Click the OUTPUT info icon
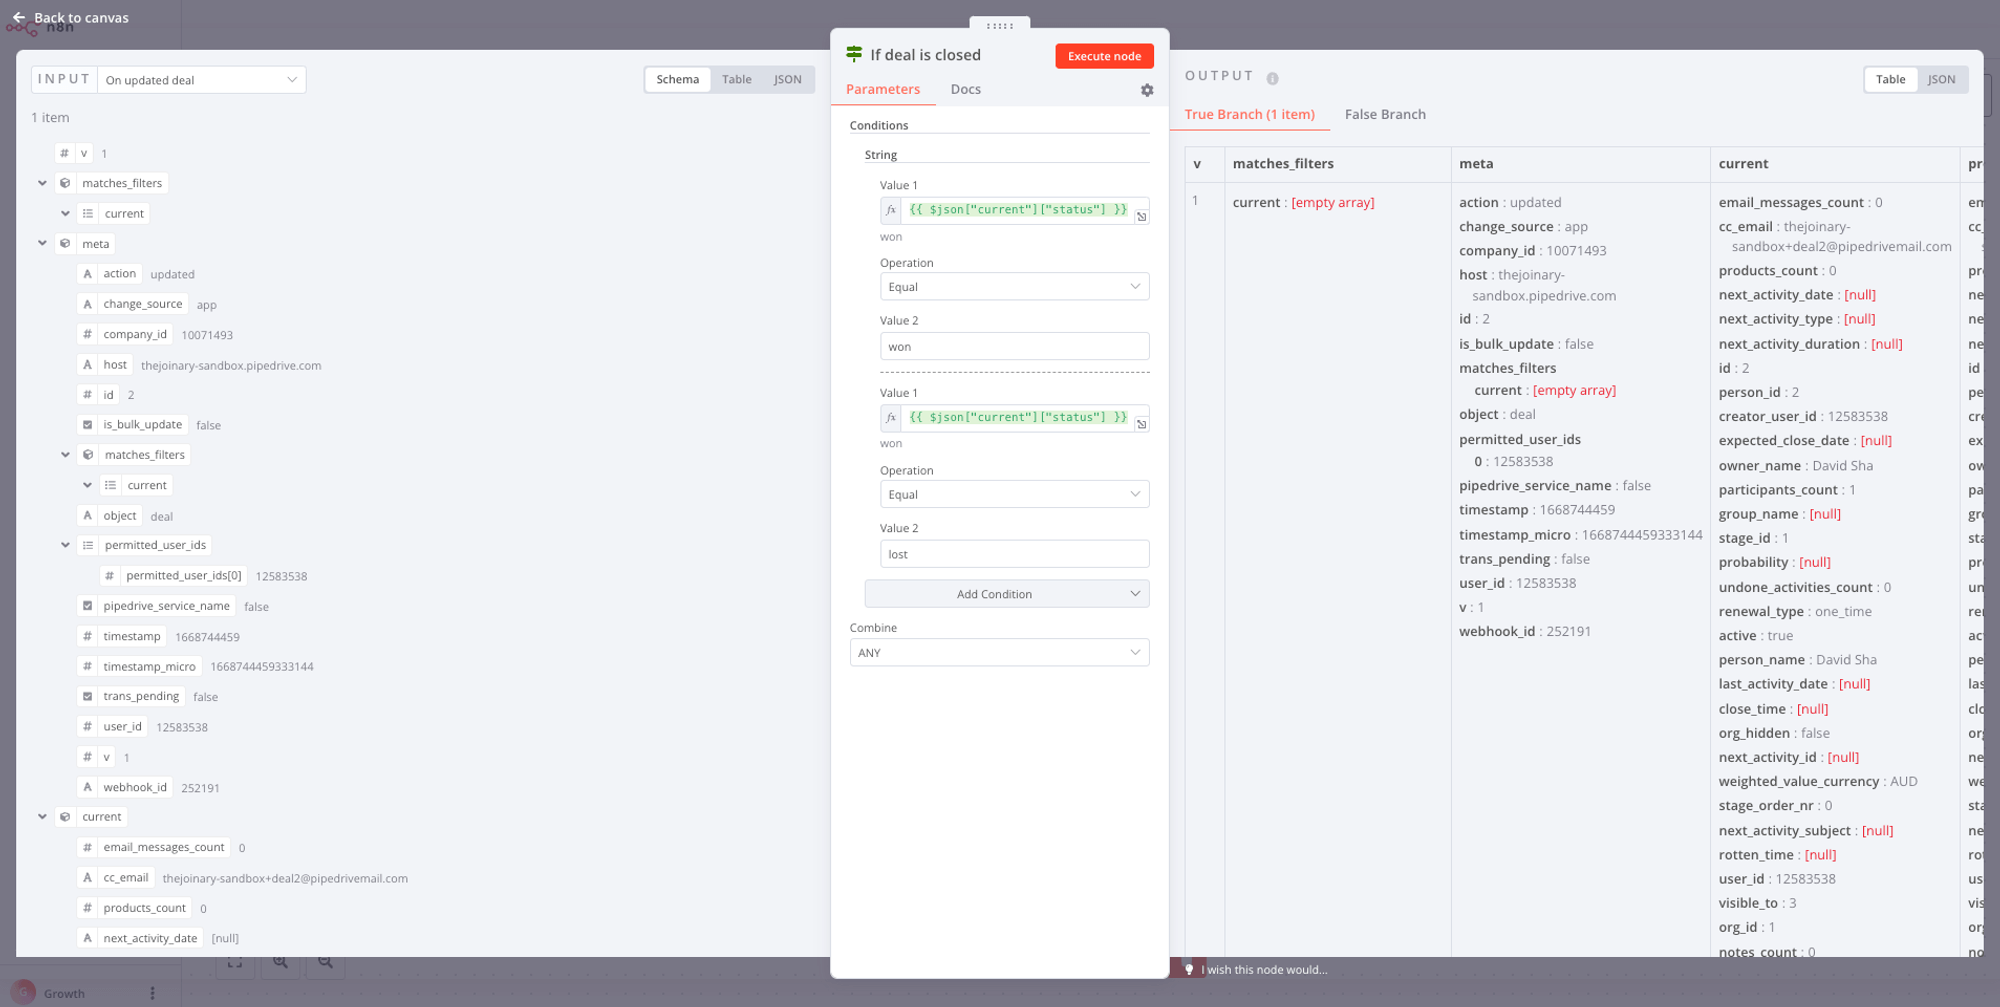Viewport: 2000px width, 1007px height. point(1272,78)
